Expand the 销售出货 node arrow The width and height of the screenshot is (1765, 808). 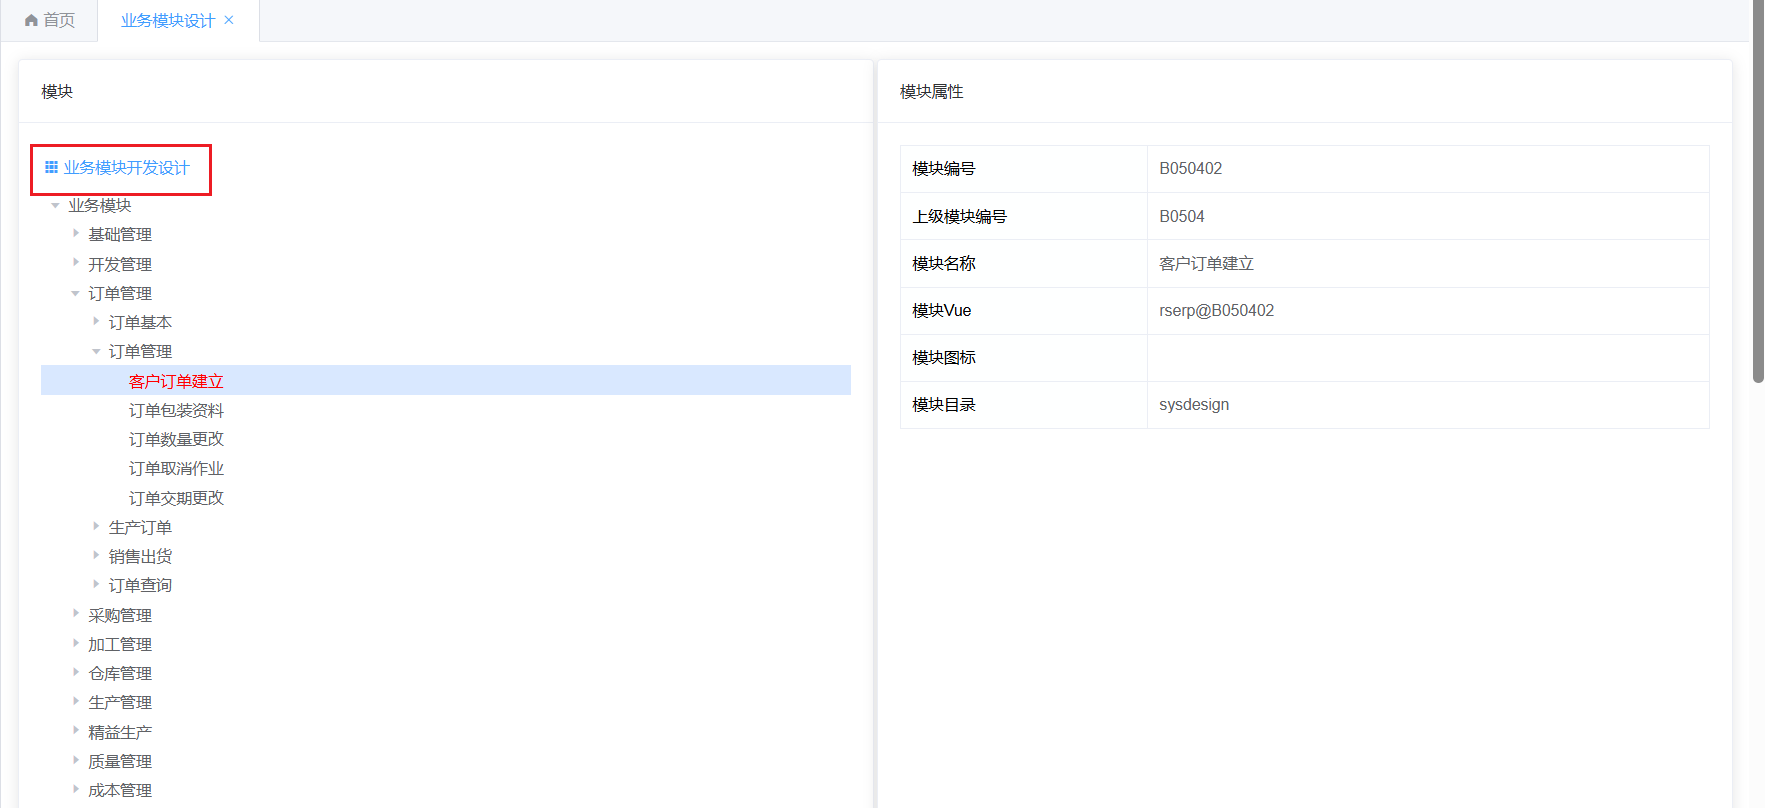coord(96,555)
